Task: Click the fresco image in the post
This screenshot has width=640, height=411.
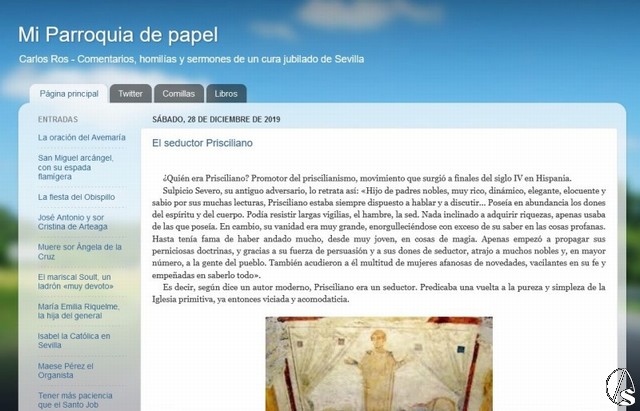Action: pyautogui.click(x=379, y=364)
